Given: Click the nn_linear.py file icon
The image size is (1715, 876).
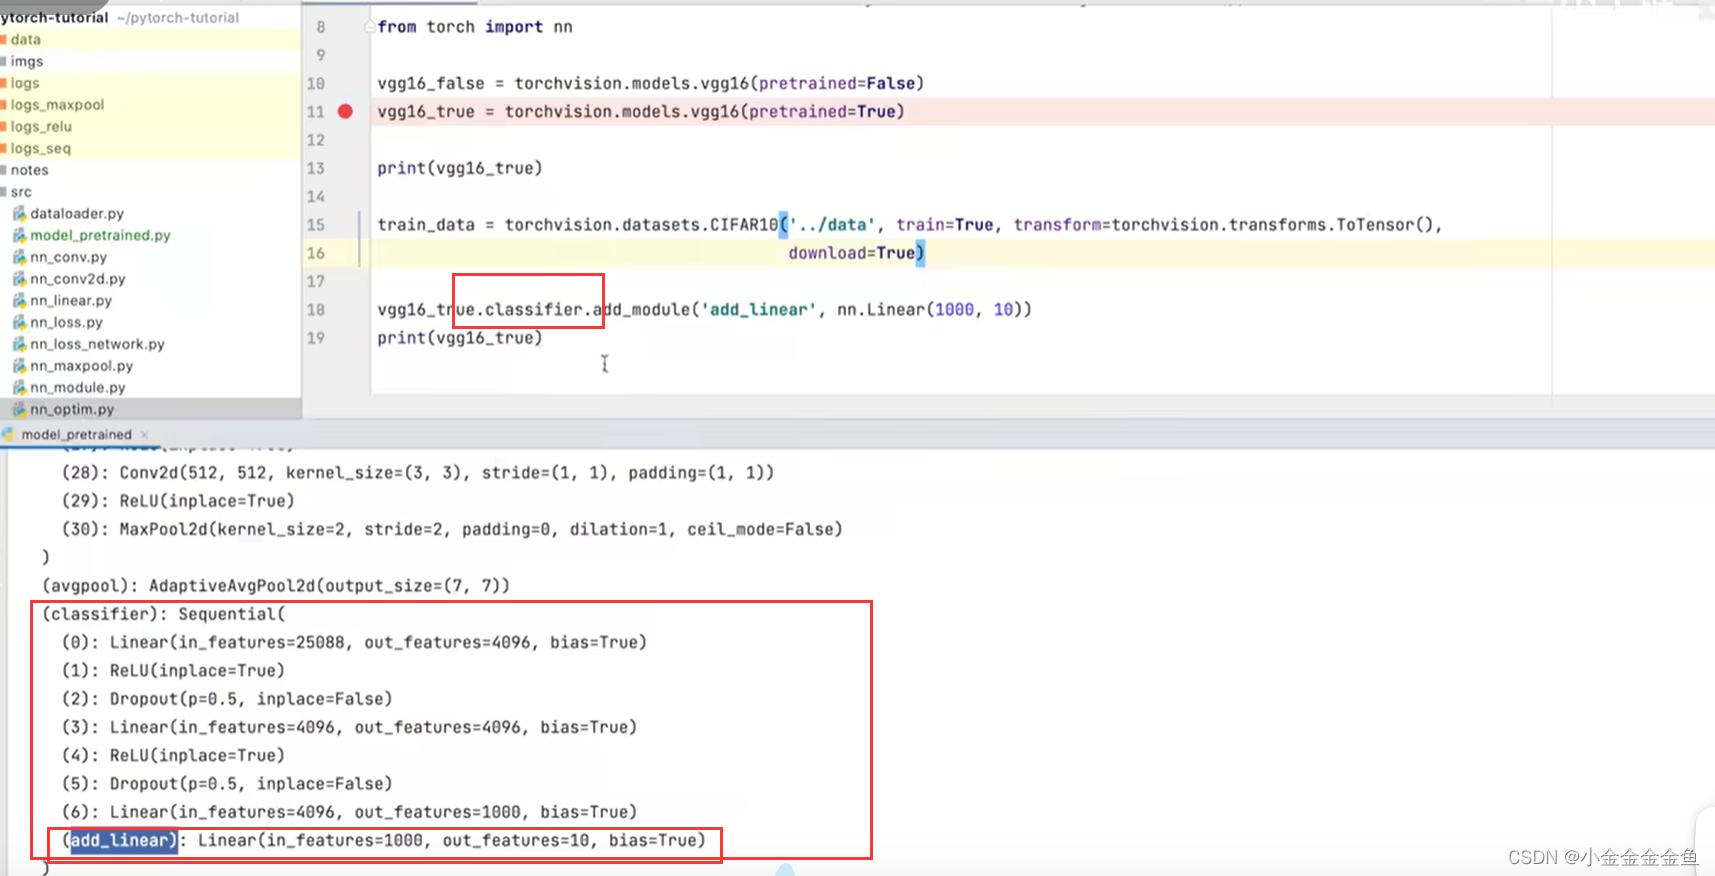Looking at the screenshot, I should [x=19, y=300].
